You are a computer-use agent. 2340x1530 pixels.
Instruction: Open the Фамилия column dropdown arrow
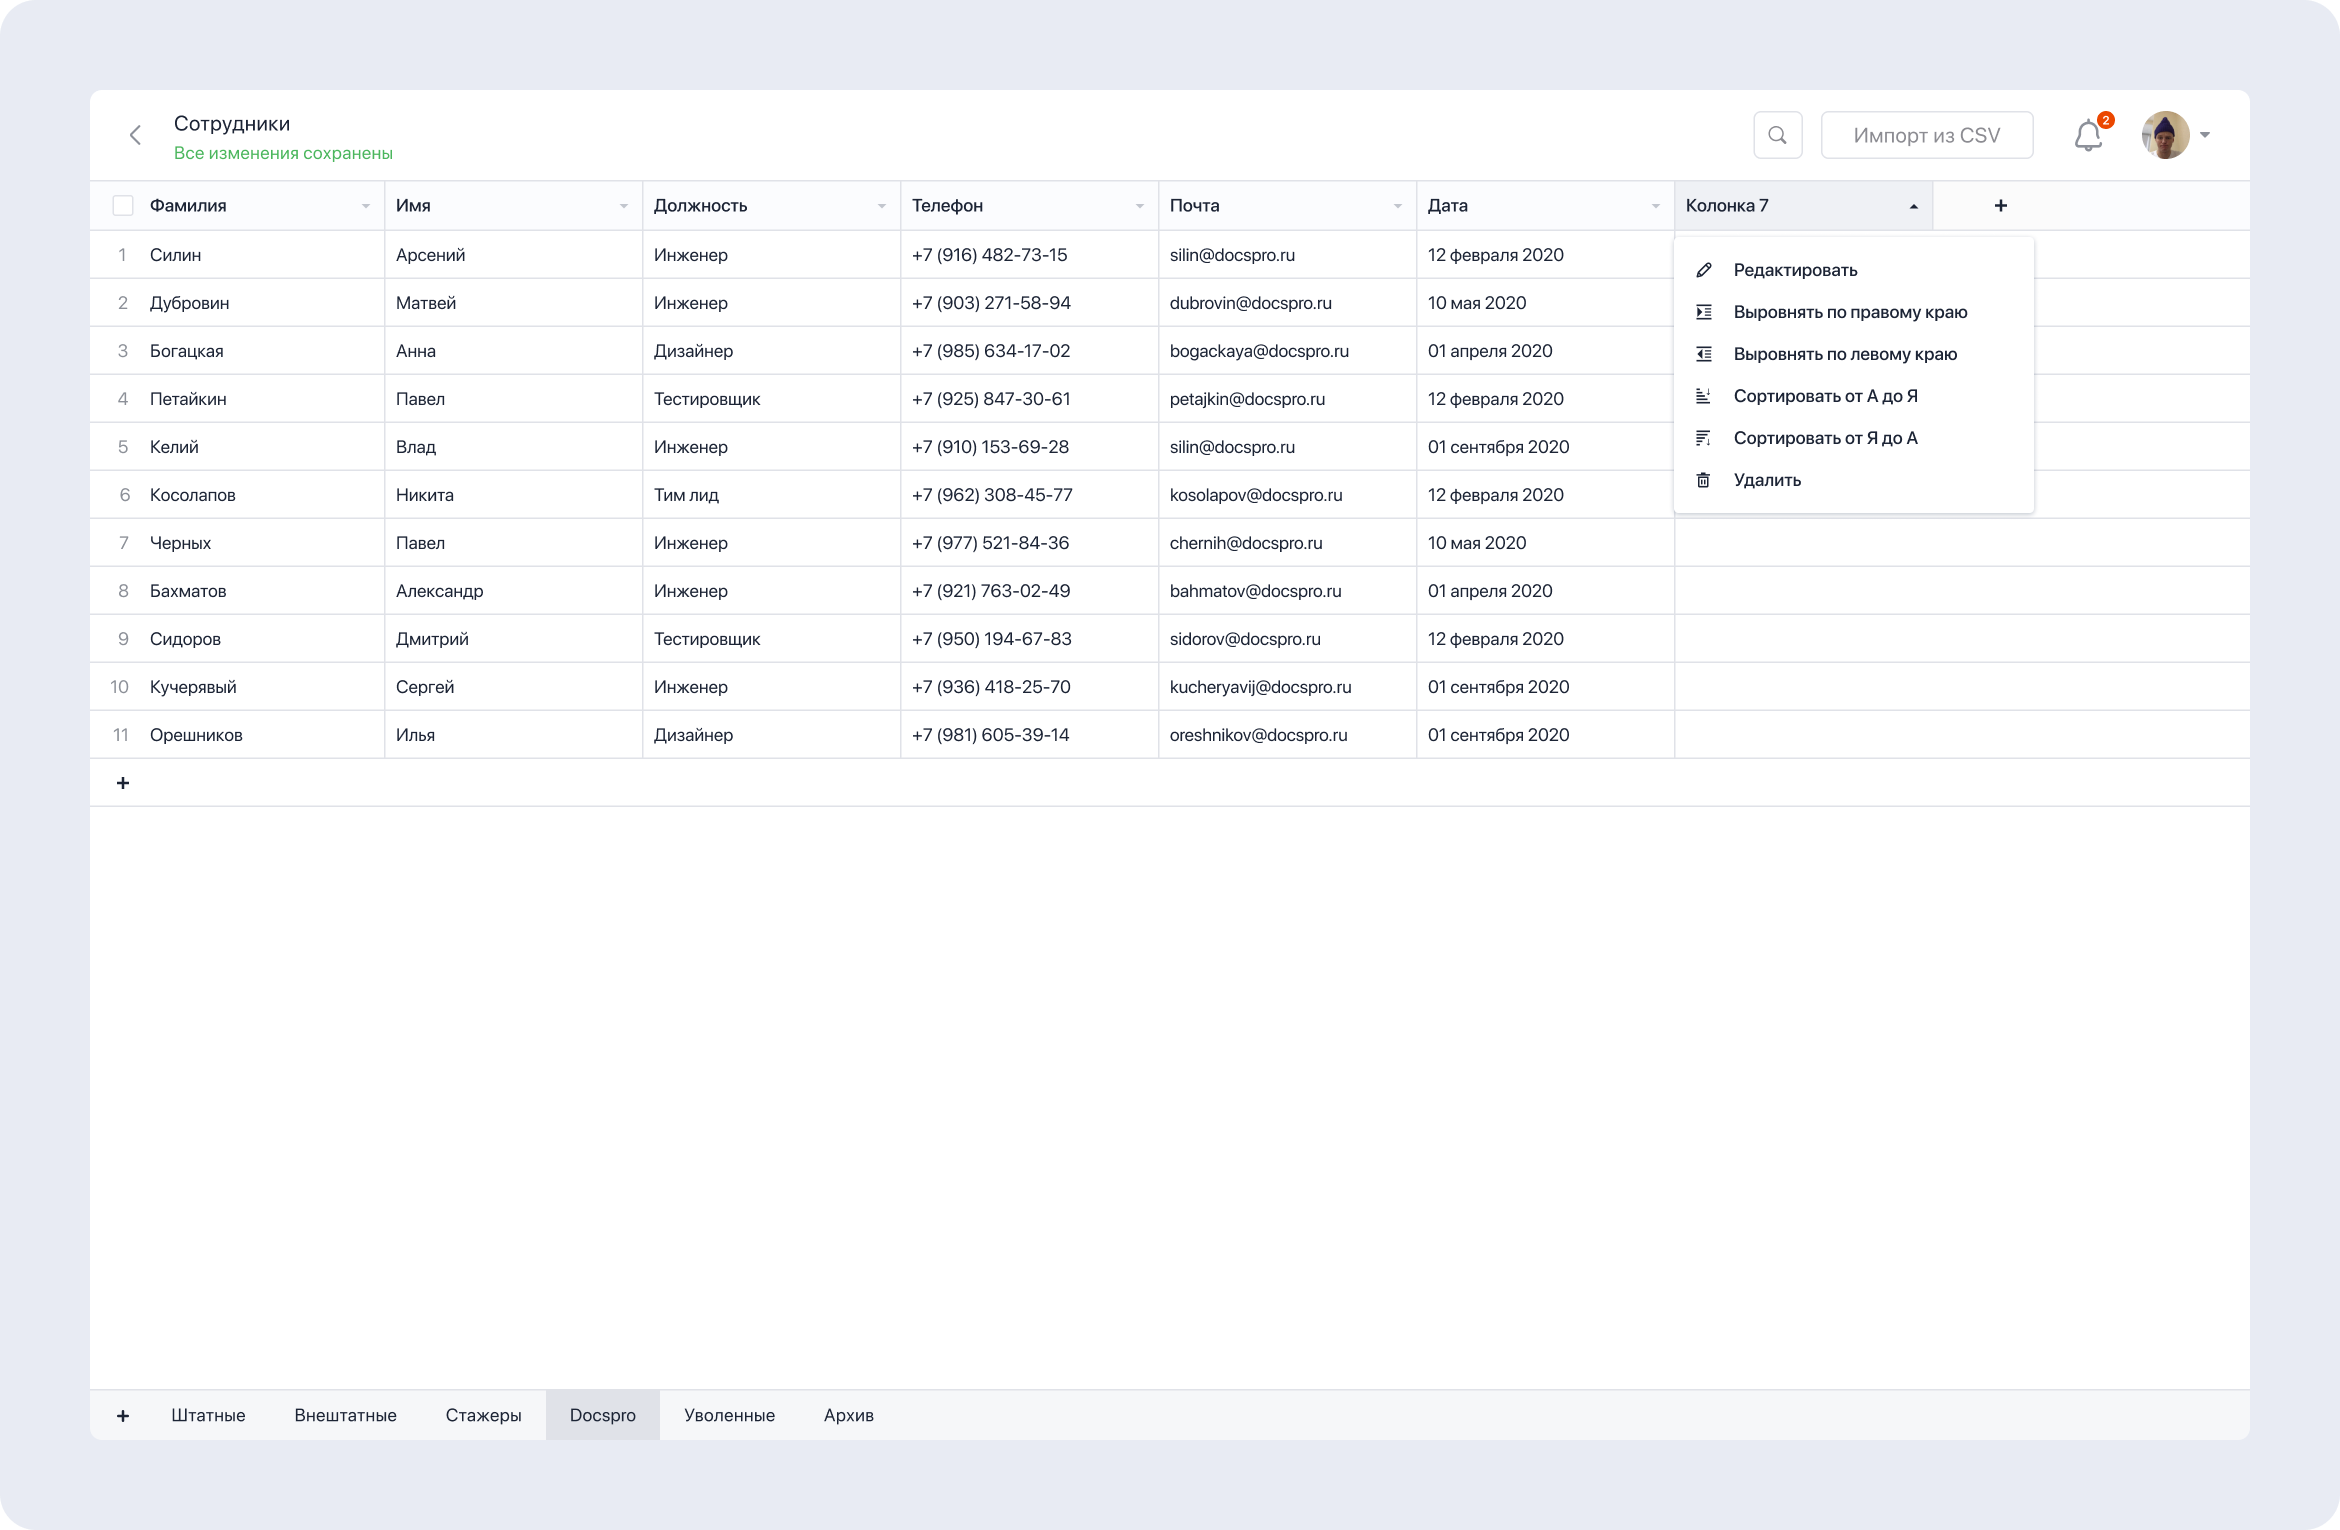pyautogui.click(x=366, y=206)
